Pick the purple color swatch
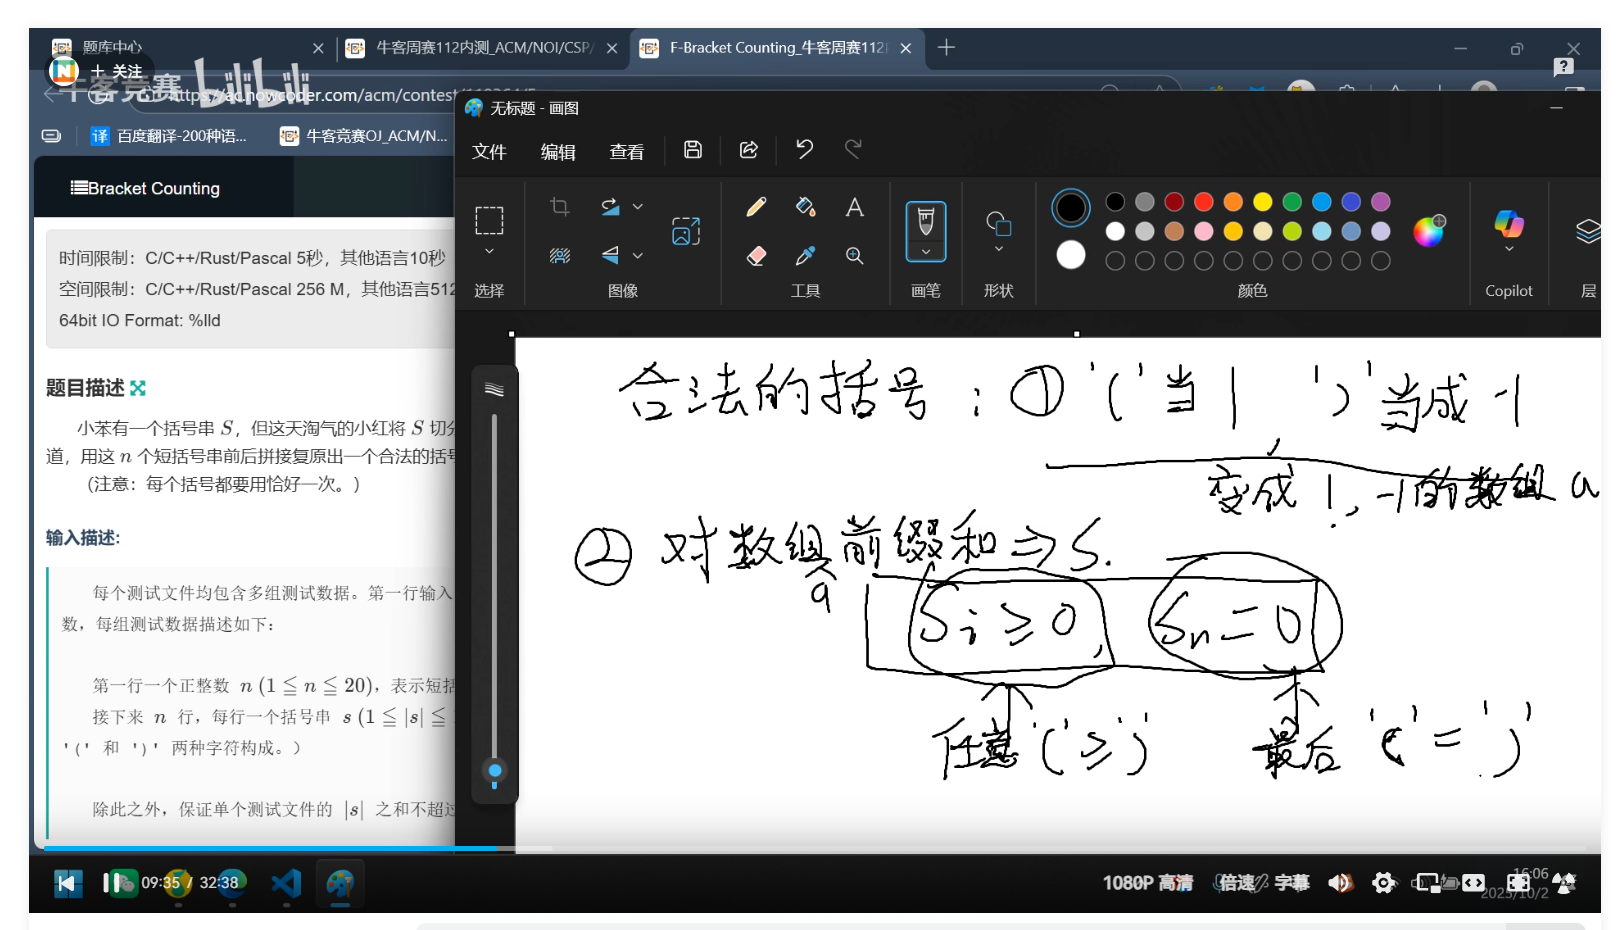This screenshot has height=930, width=1620. [1381, 202]
